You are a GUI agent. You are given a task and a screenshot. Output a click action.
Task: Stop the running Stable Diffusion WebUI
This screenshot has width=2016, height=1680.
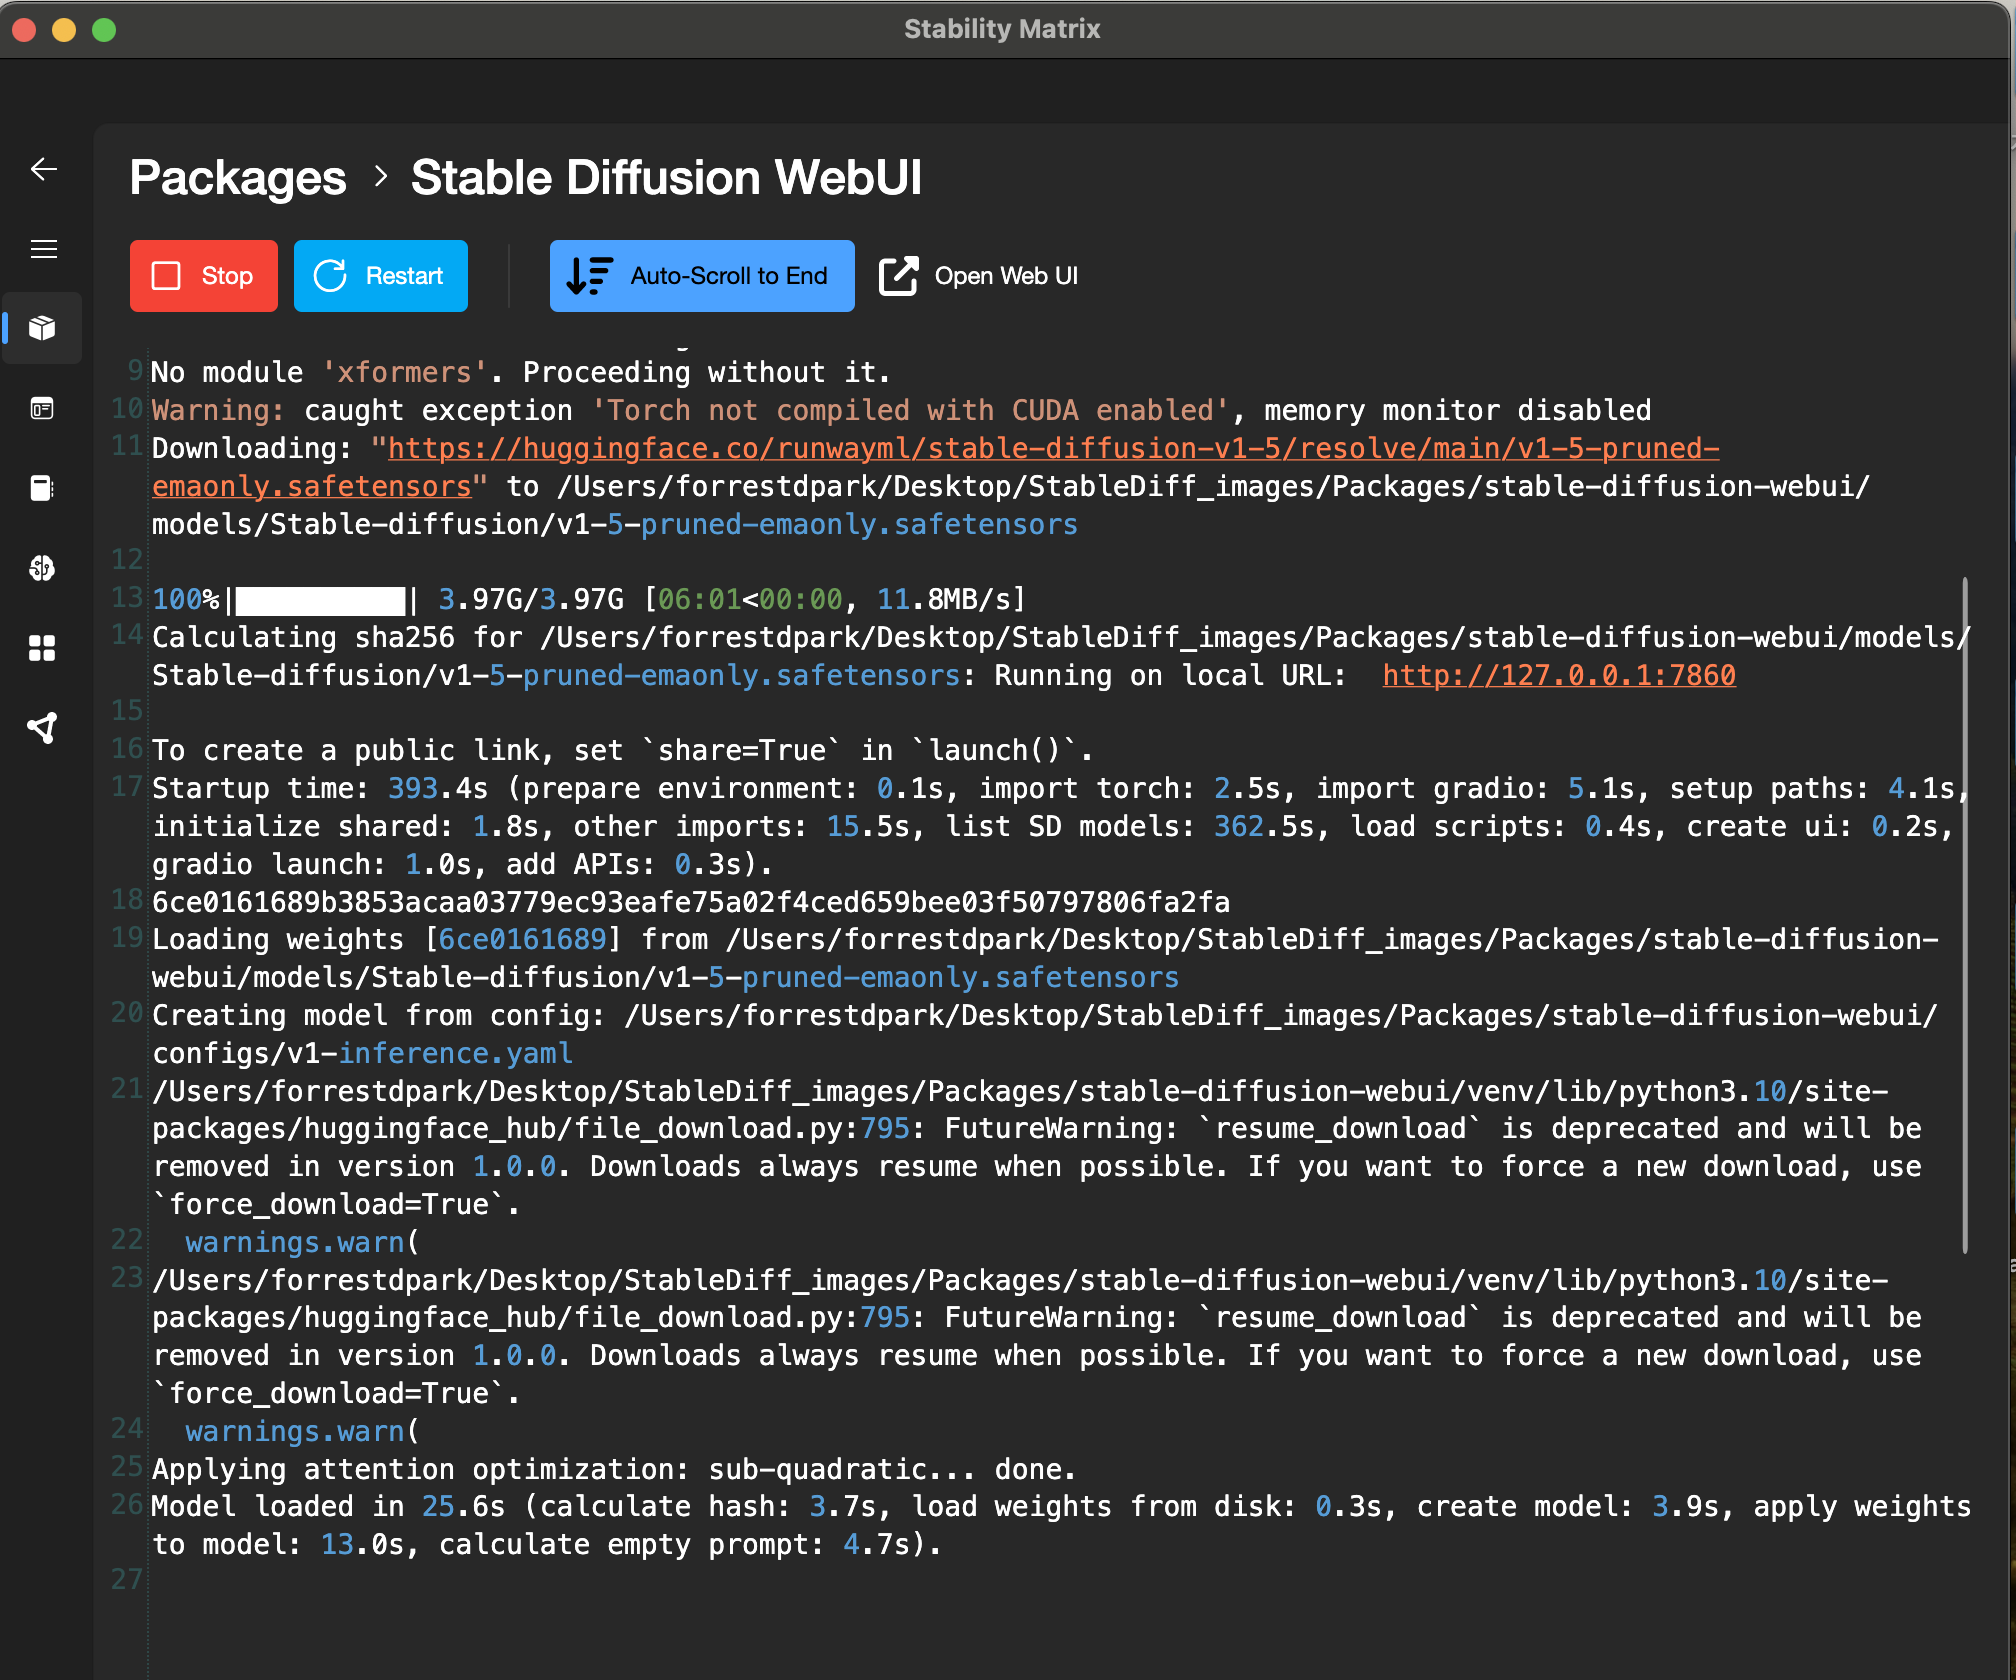pyautogui.click(x=204, y=276)
